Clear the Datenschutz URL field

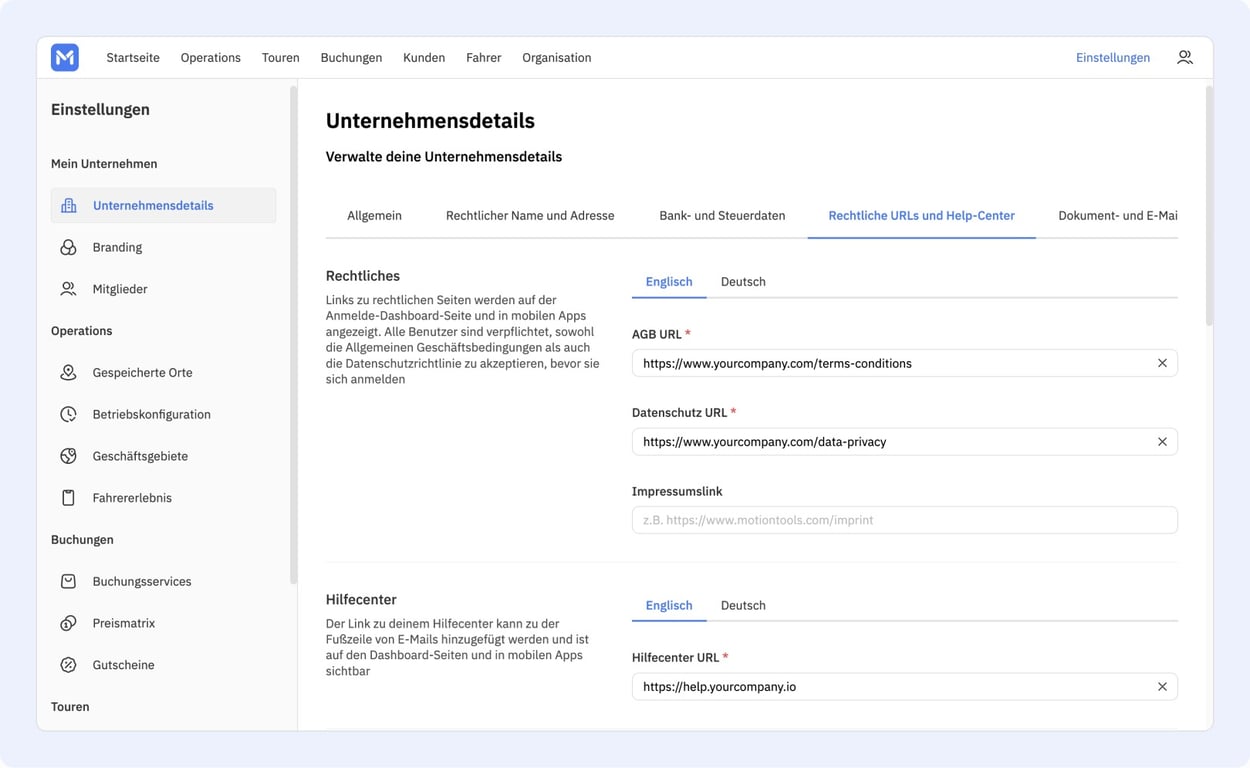click(1162, 442)
